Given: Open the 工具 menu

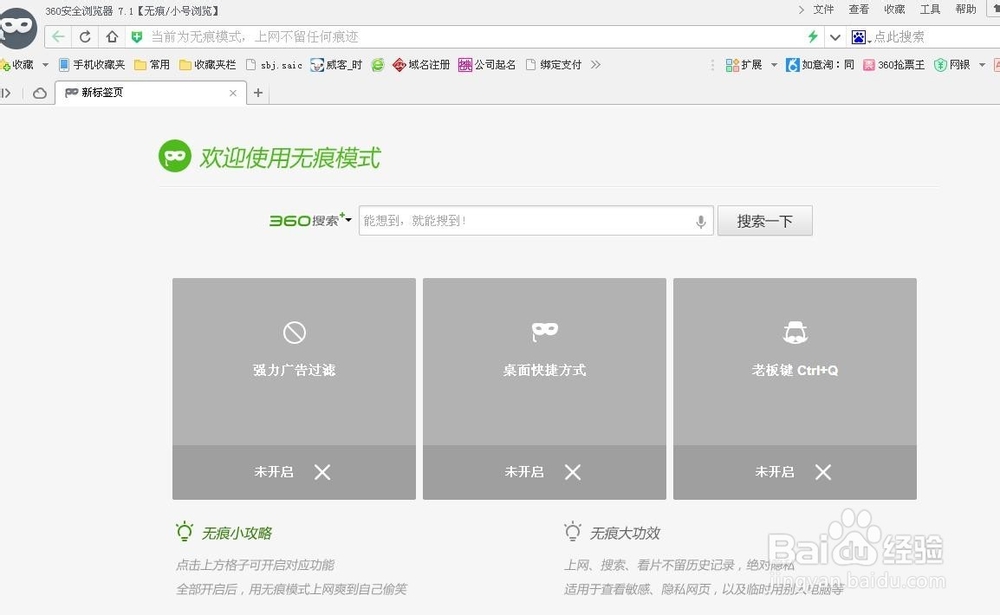Looking at the screenshot, I should pos(930,9).
